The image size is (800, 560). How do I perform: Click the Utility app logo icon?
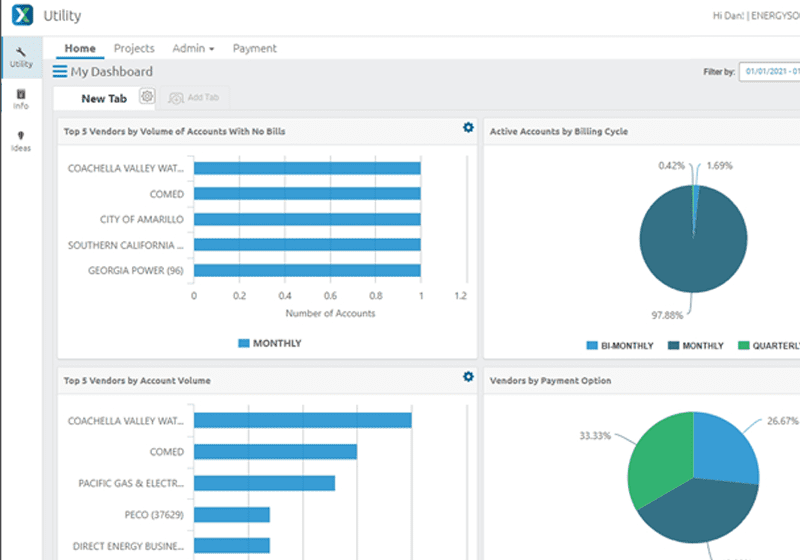(x=22, y=15)
